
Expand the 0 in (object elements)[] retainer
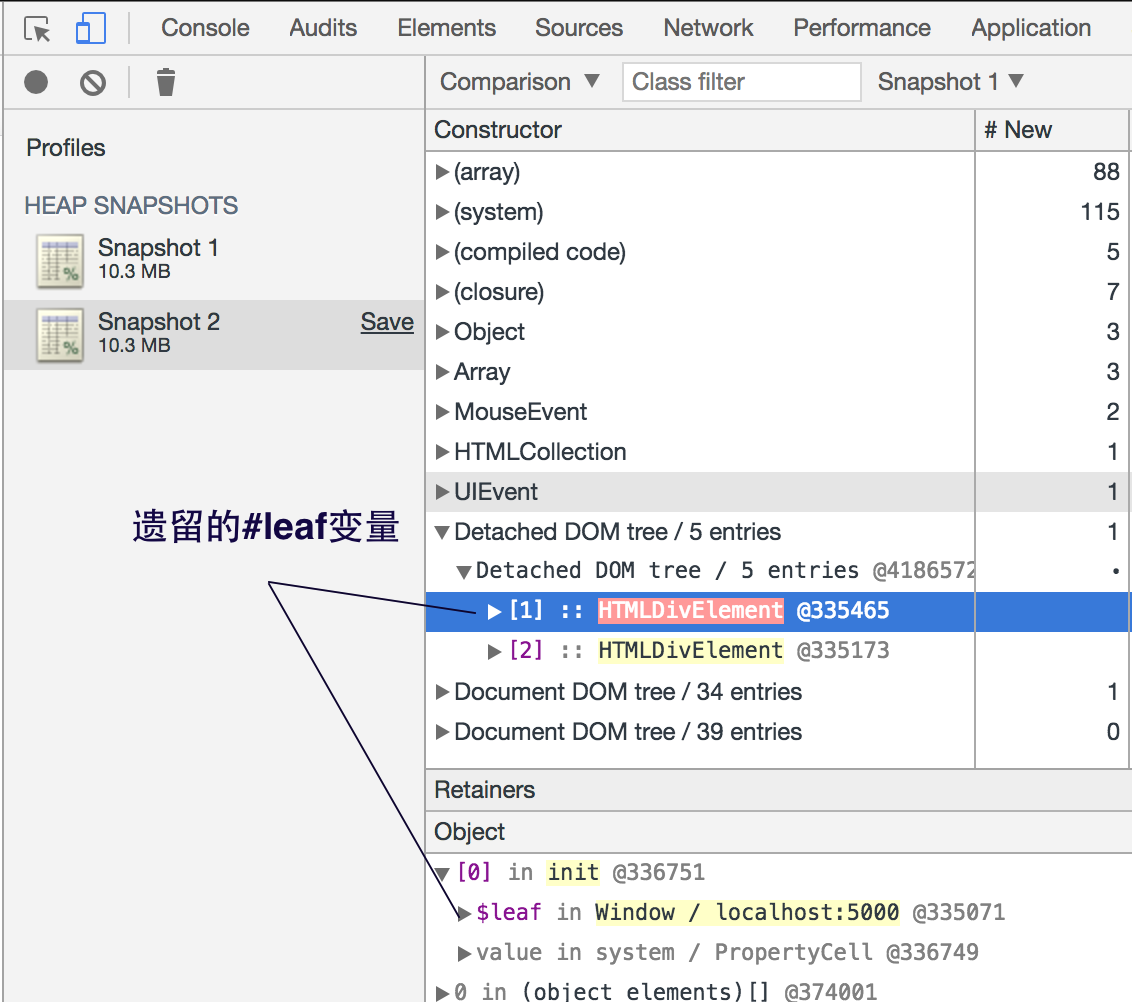point(442,993)
